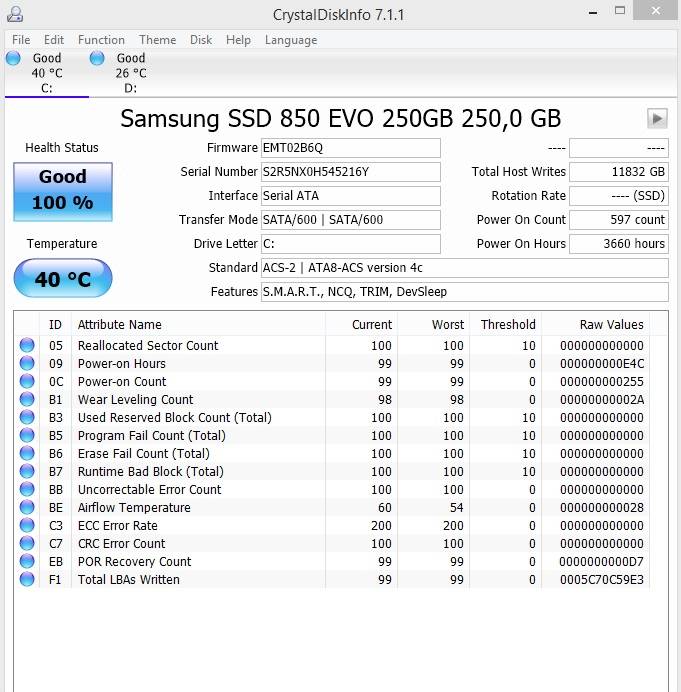
Task: Click status icon for Reallocated Sector Count
Action: pos(27,345)
